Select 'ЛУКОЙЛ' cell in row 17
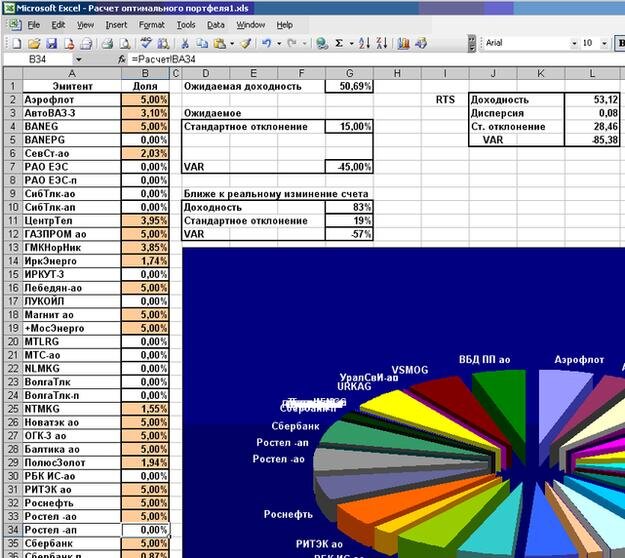Image resolution: width=625 pixels, height=558 pixels. tap(72, 301)
